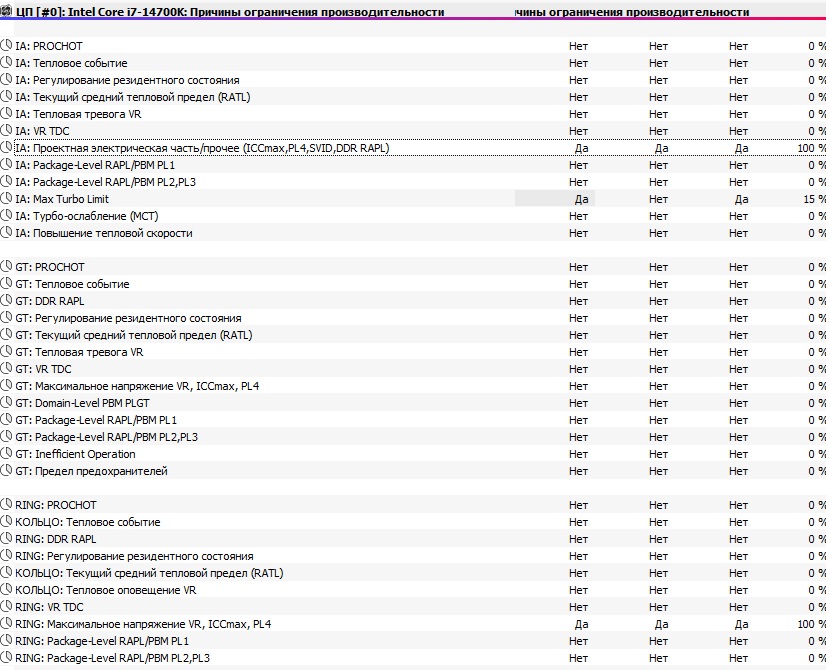The height and width of the screenshot is (670, 829).
Task: Click icon beside RING: PROCHOT
Action: click(x=6, y=504)
